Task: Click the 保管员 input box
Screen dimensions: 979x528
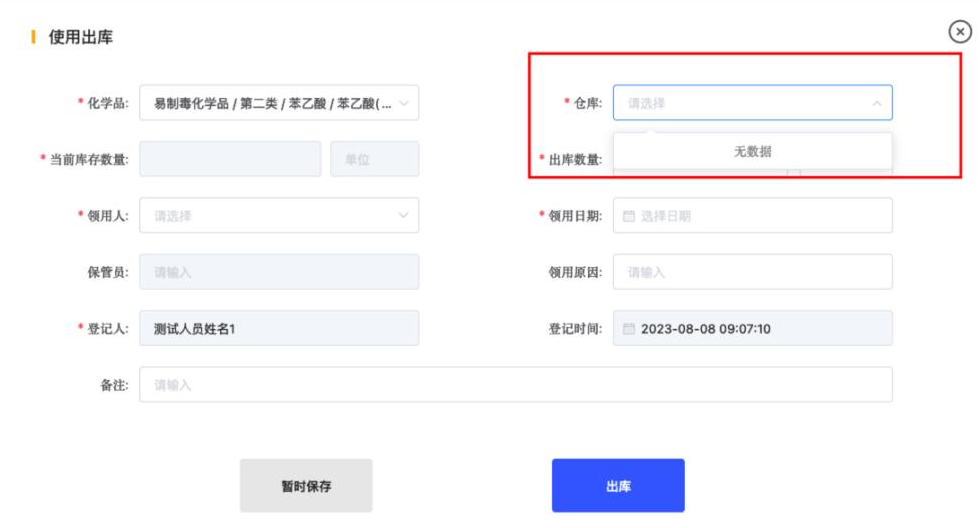Action: [279, 272]
